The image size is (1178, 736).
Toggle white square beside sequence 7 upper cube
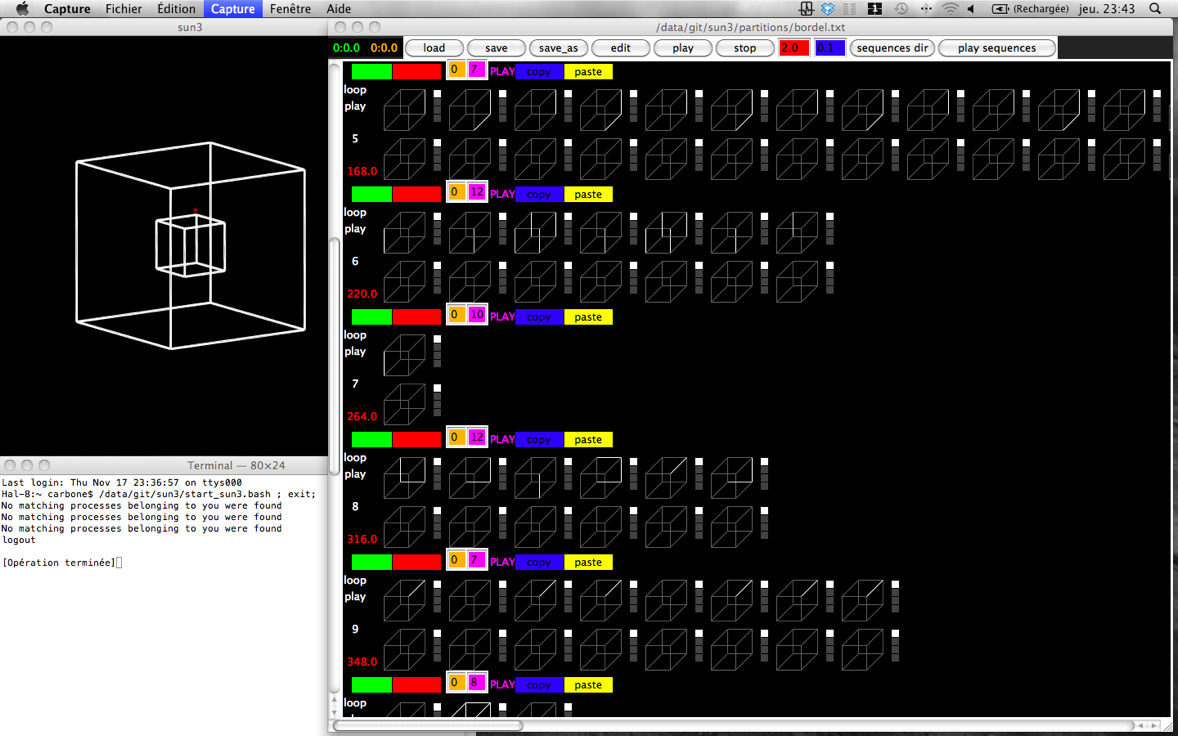point(437,339)
